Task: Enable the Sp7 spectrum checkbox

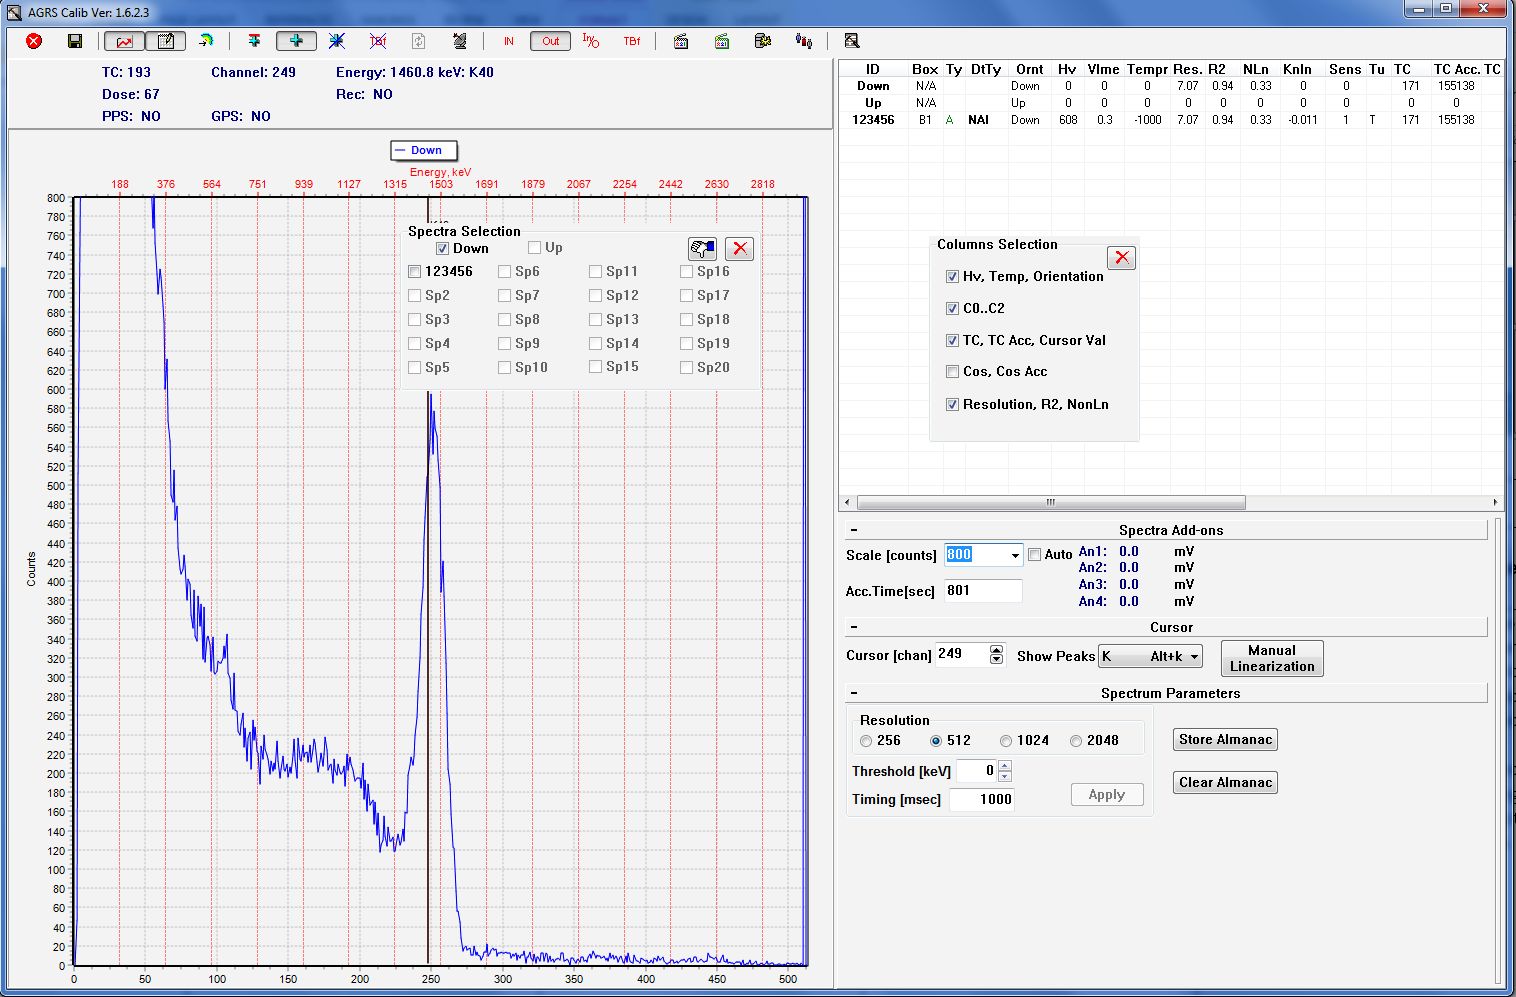Action: click(x=504, y=295)
